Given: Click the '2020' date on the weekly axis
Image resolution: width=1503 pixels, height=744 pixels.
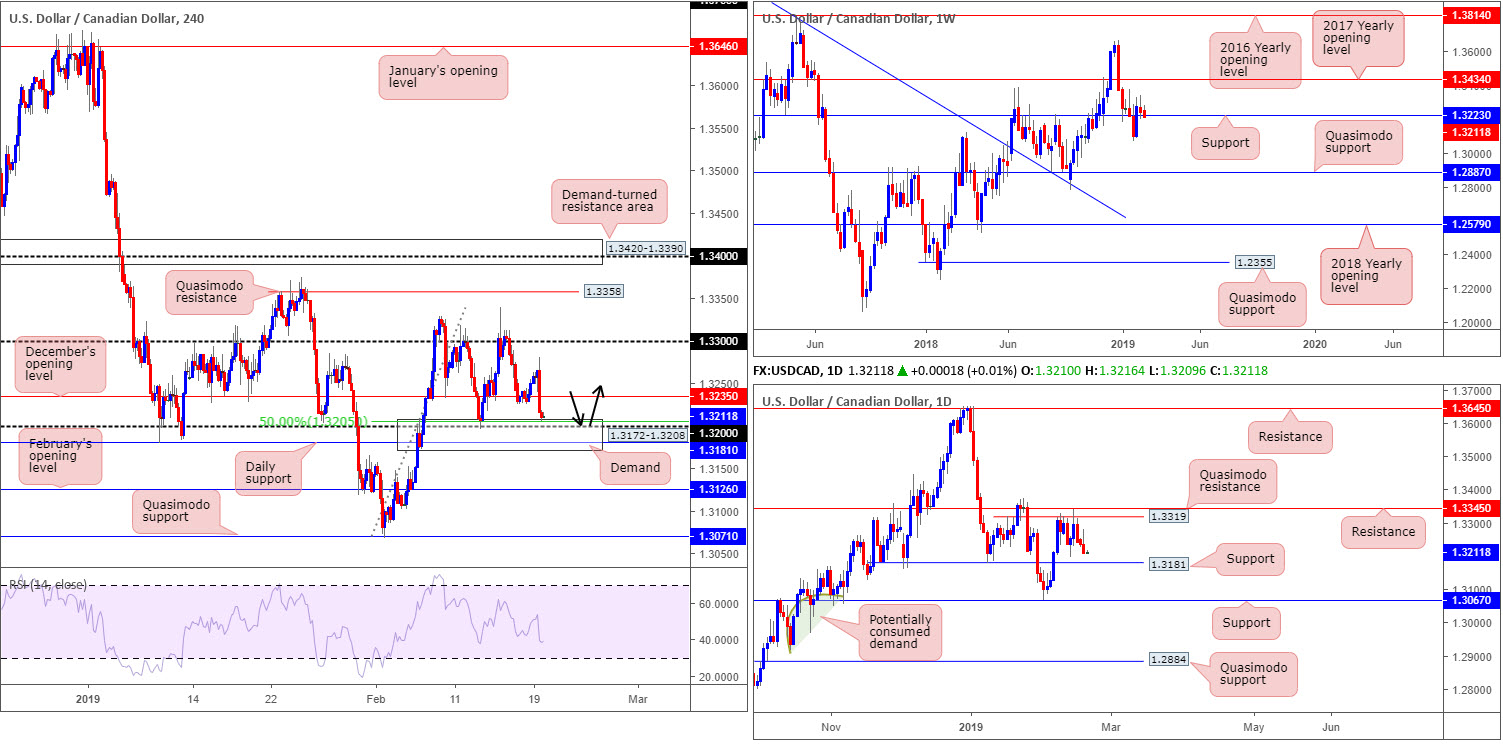Looking at the screenshot, I should 1315,341.
